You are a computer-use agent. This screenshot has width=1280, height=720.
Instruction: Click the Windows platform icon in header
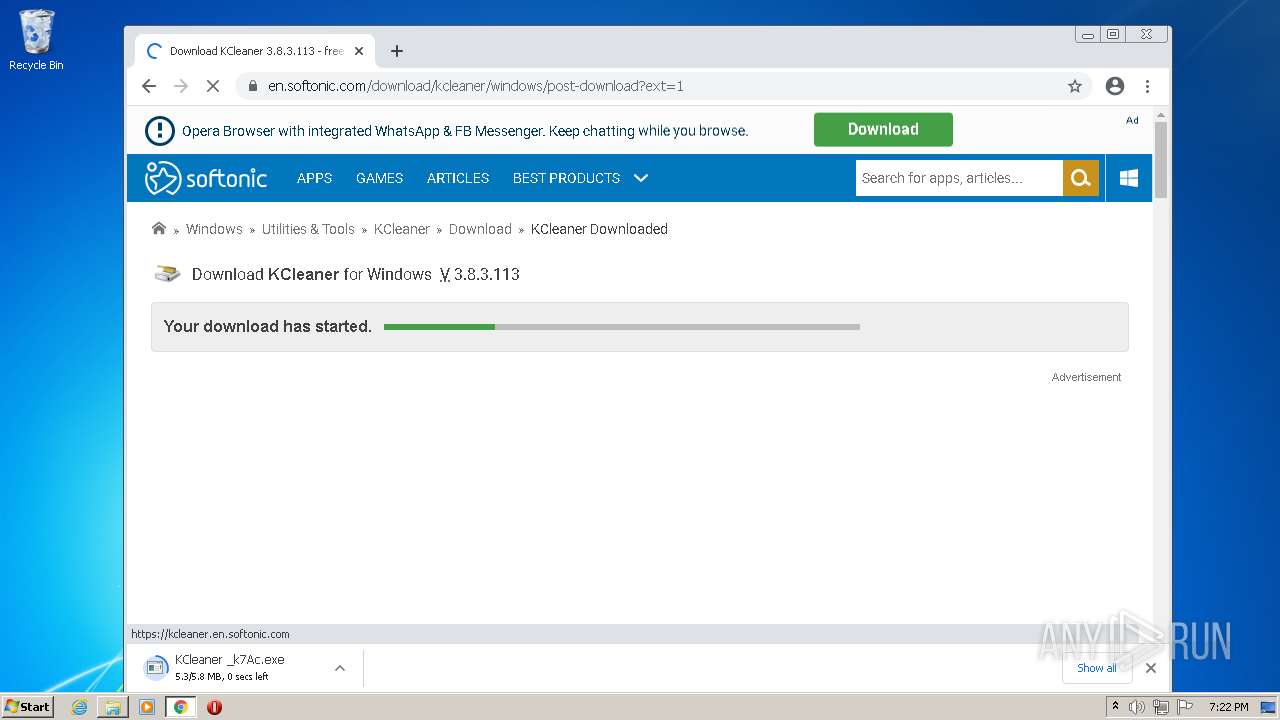(1129, 178)
